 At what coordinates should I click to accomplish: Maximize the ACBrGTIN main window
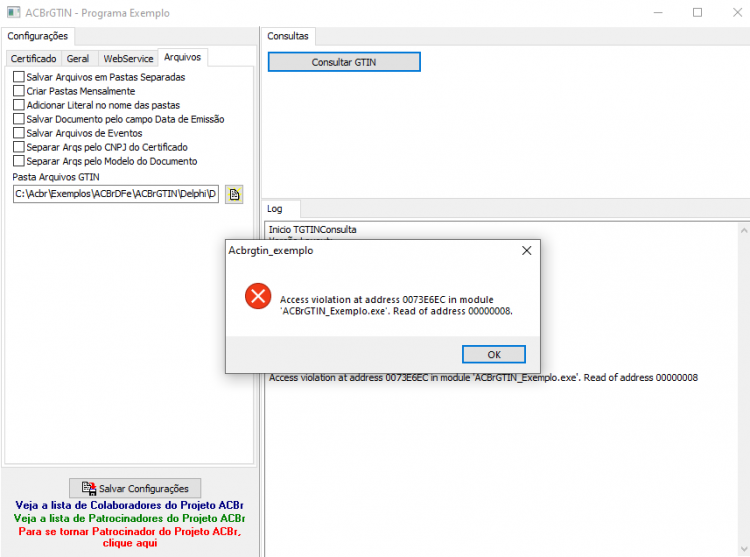pos(697,12)
